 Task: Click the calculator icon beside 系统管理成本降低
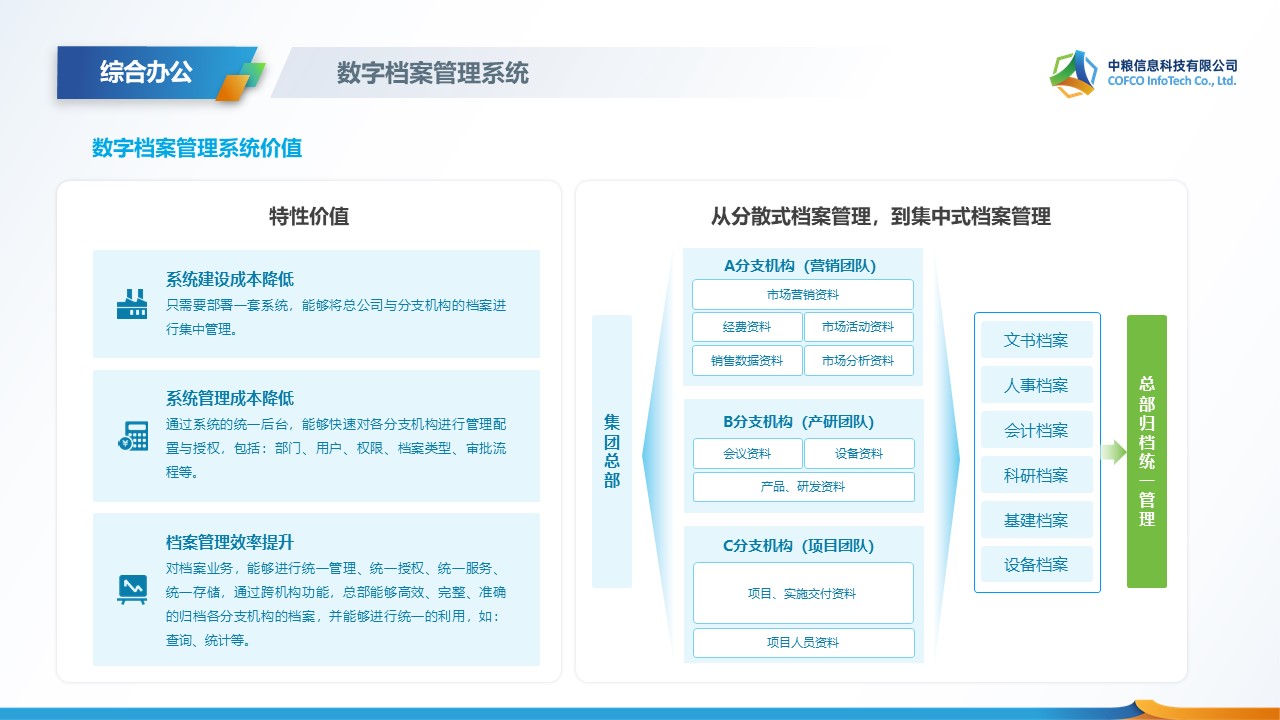click(132, 436)
